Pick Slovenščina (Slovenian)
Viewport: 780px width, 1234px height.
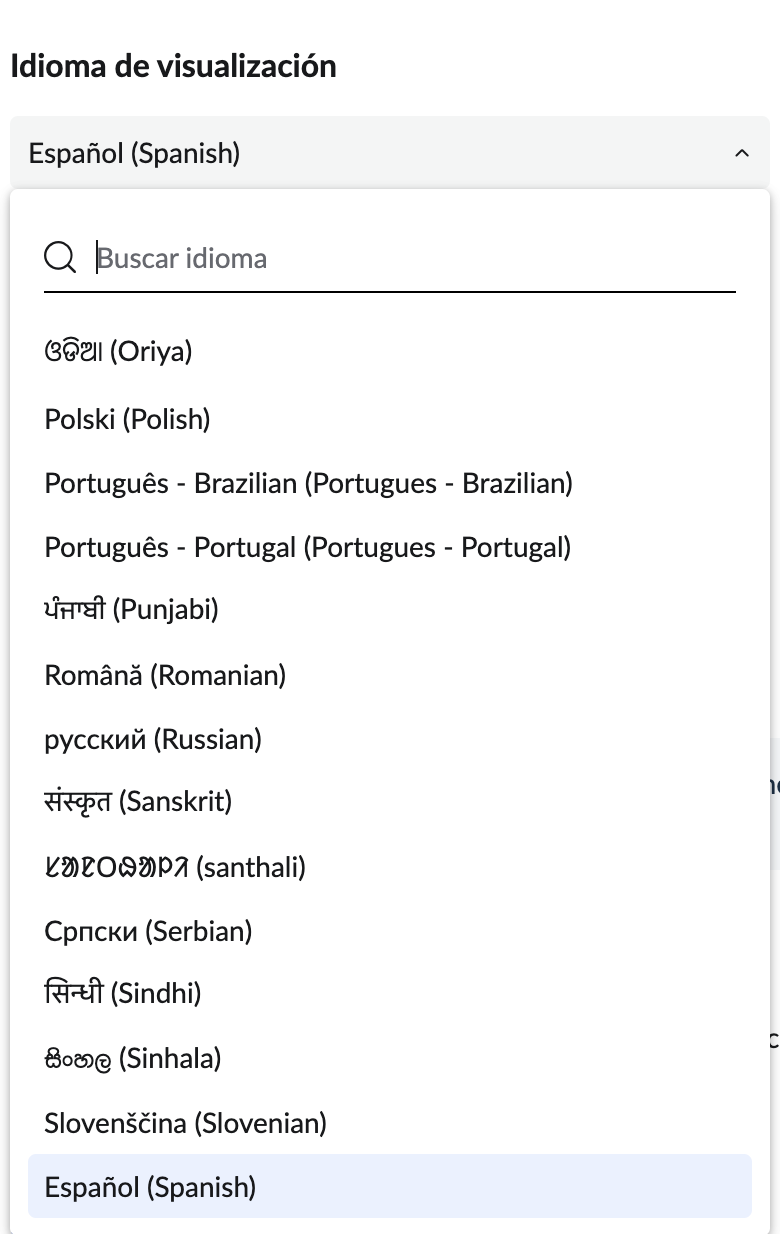click(x=185, y=1123)
